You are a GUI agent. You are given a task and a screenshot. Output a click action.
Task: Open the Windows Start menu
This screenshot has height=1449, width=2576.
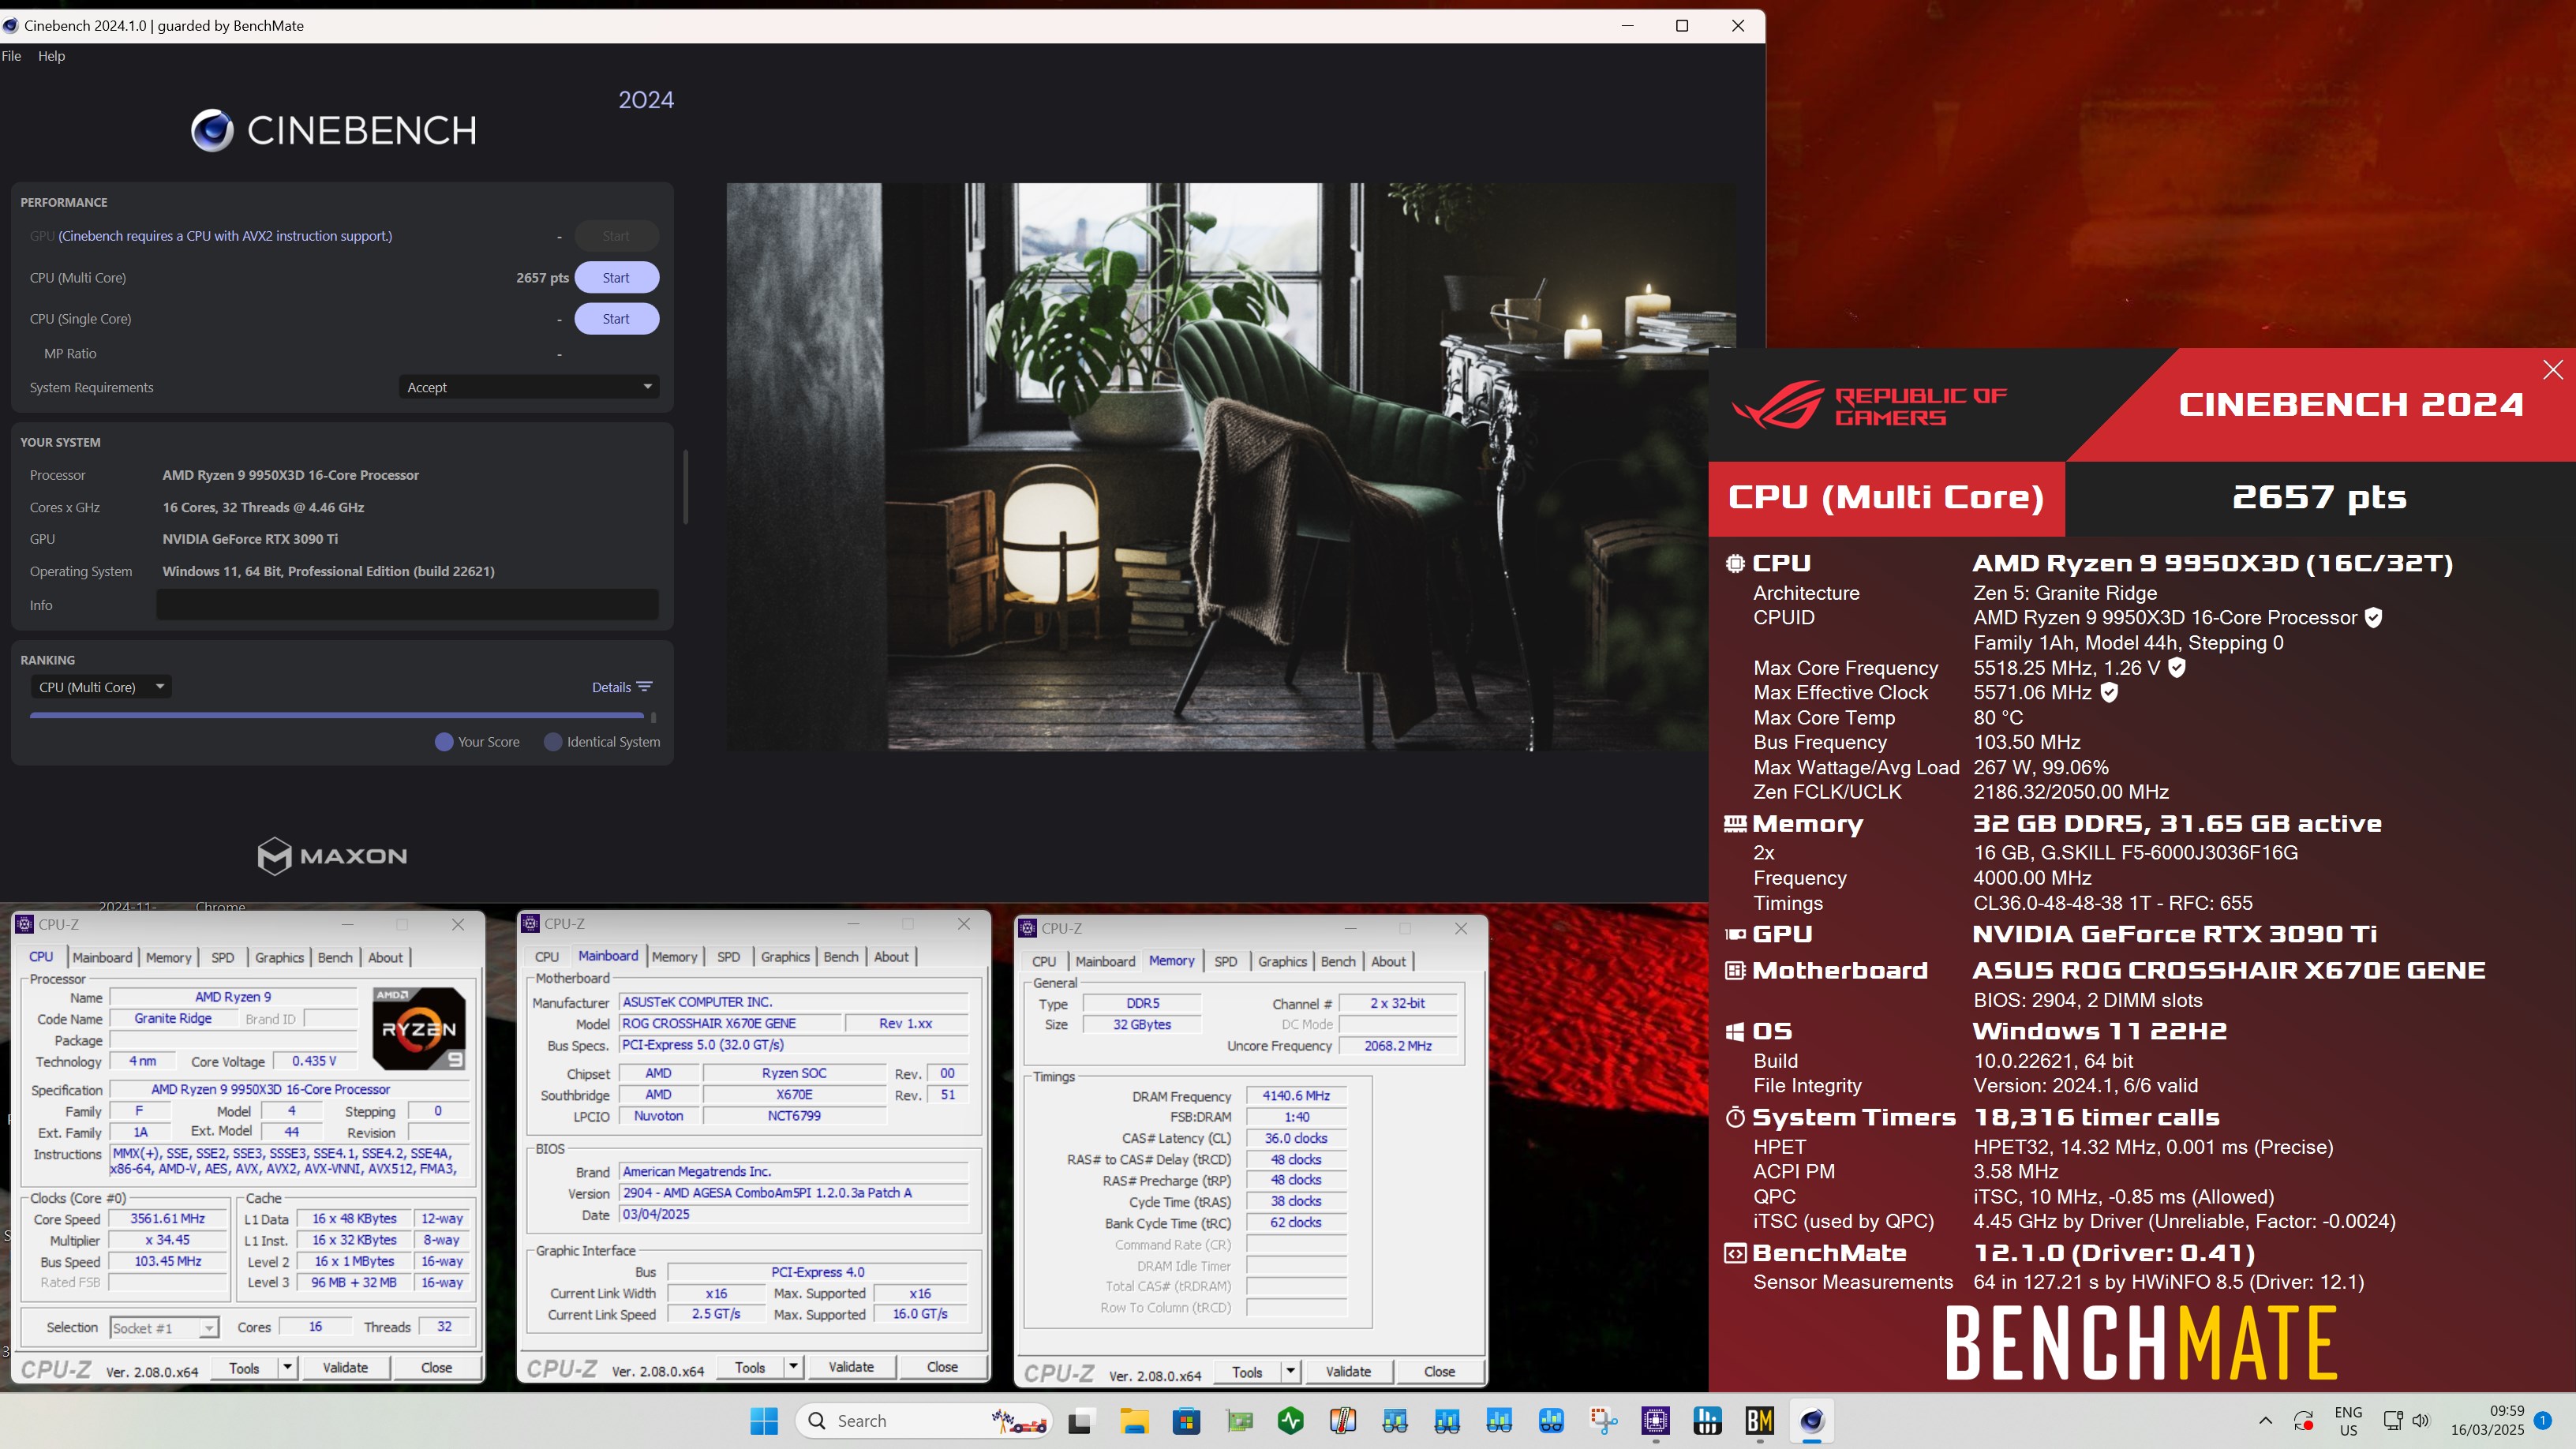point(764,1421)
